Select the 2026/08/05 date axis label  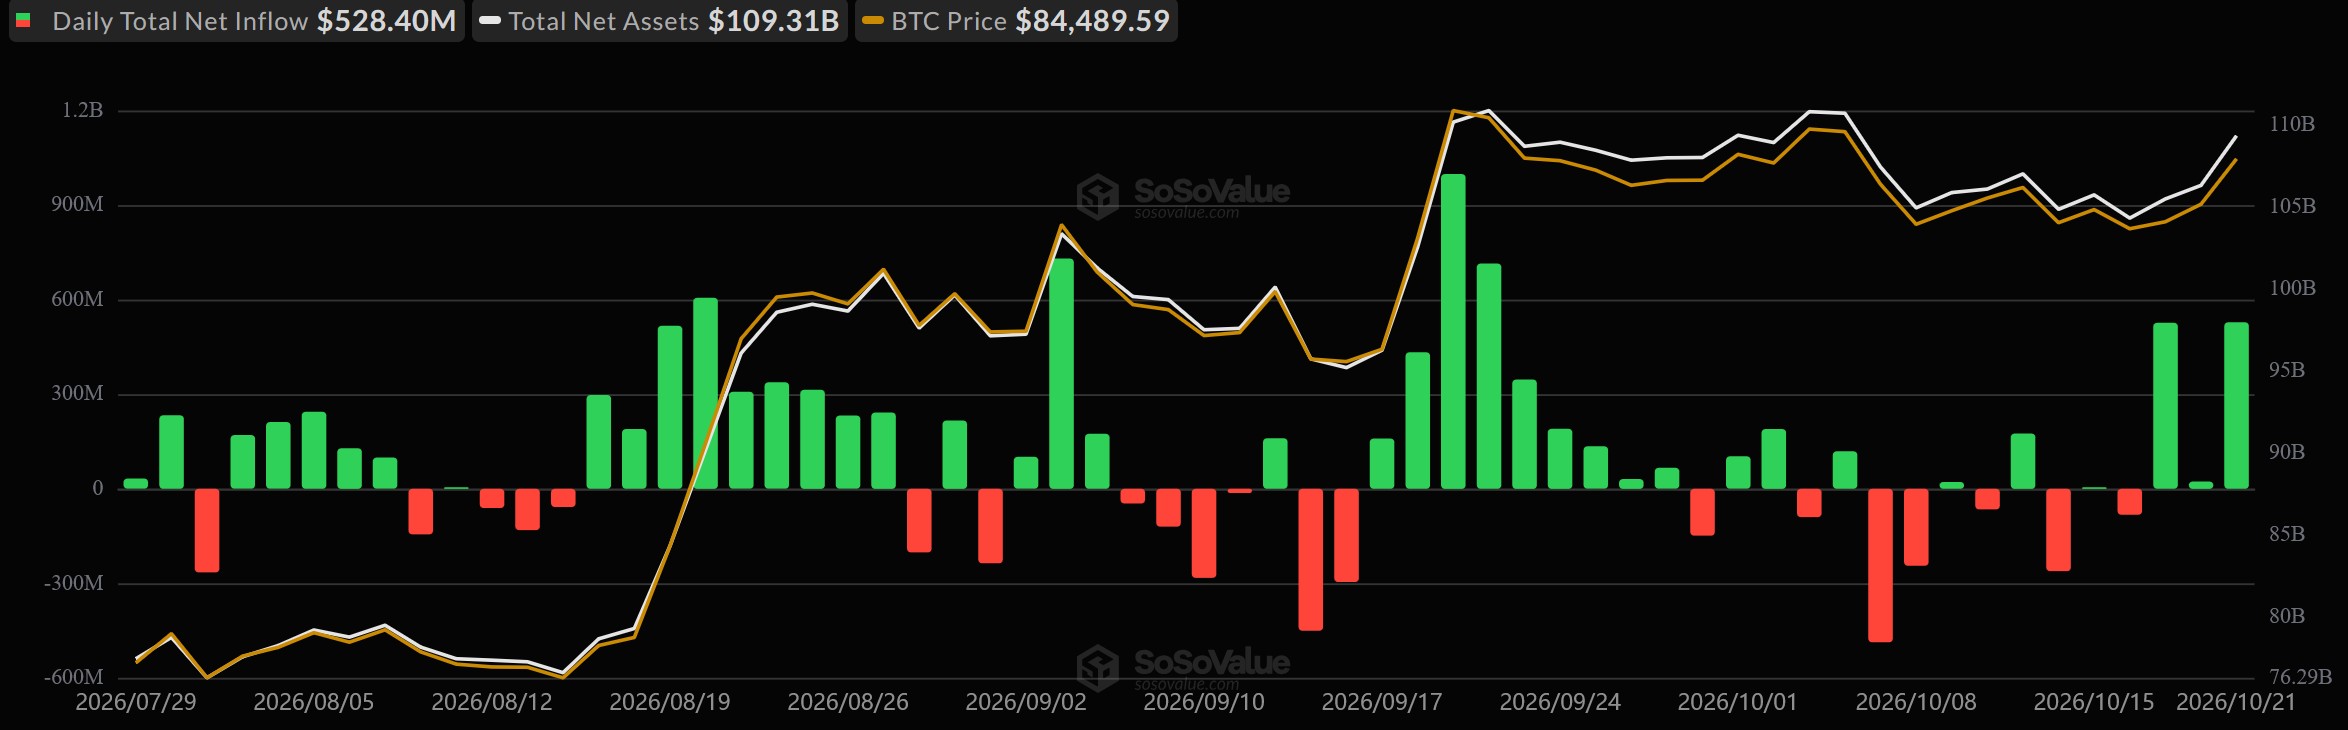[314, 702]
